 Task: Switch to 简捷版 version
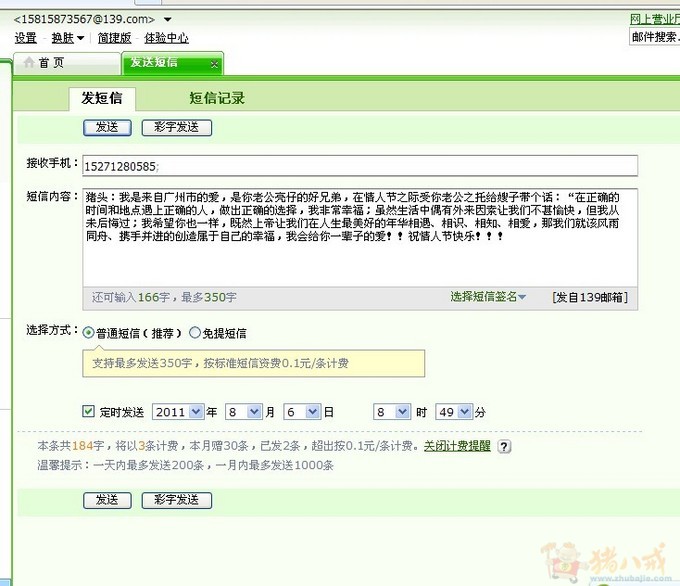pos(114,38)
